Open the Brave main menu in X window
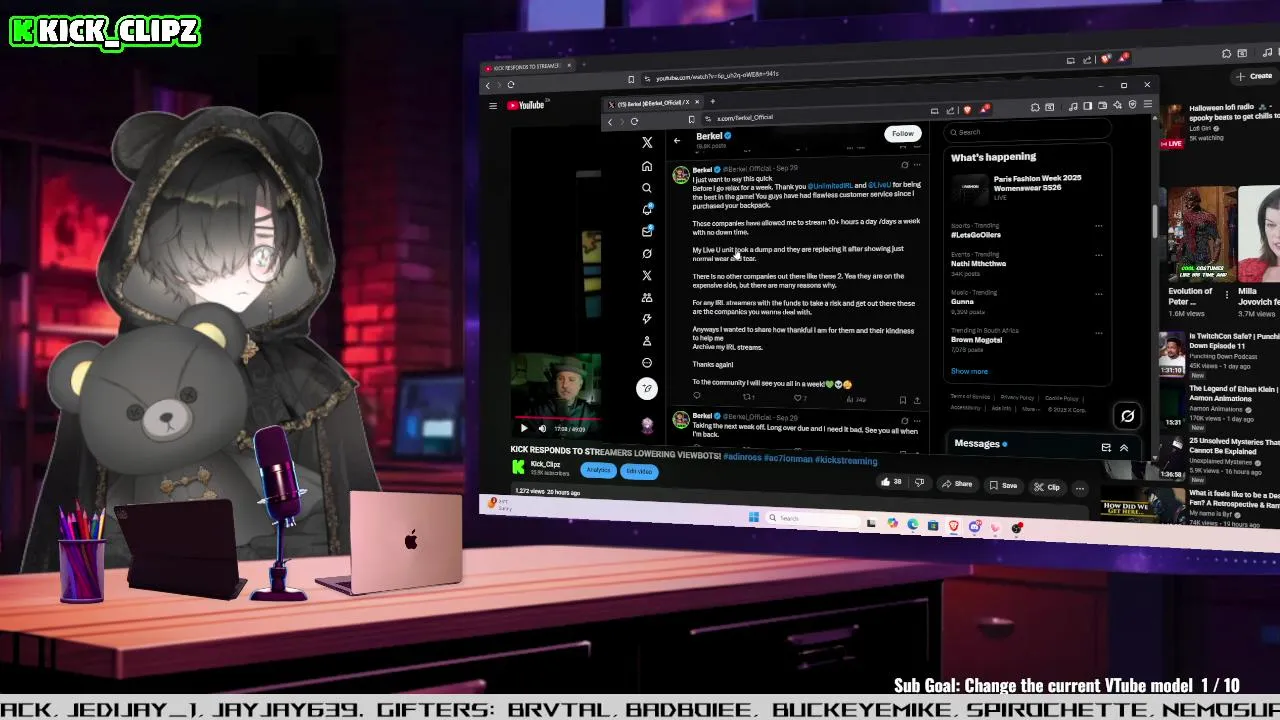The width and height of the screenshot is (1280, 720). [x=1148, y=104]
